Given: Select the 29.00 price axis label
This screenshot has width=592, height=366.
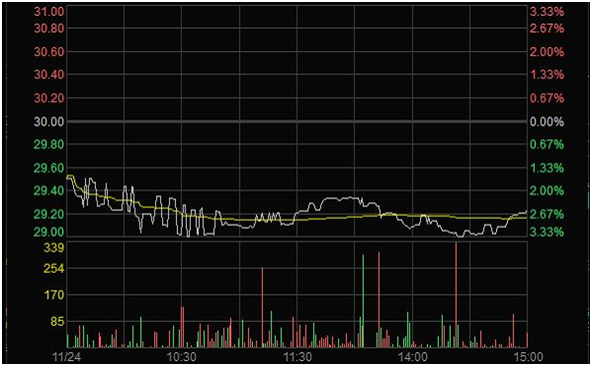Looking at the screenshot, I should click(x=49, y=232).
